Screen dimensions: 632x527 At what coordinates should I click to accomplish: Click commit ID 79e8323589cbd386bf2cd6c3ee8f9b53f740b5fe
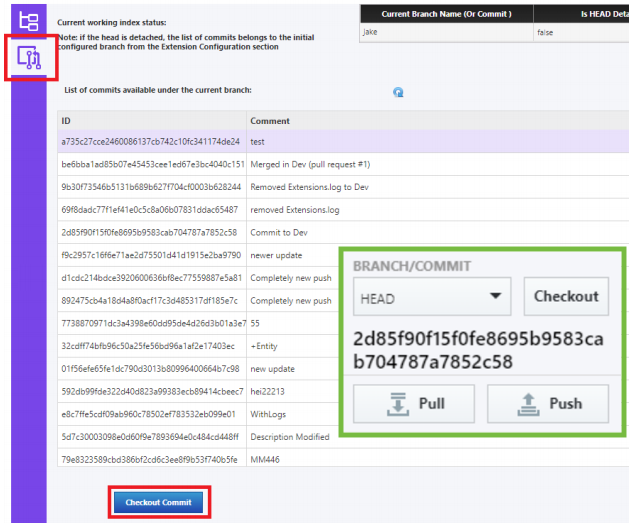coord(150,460)
